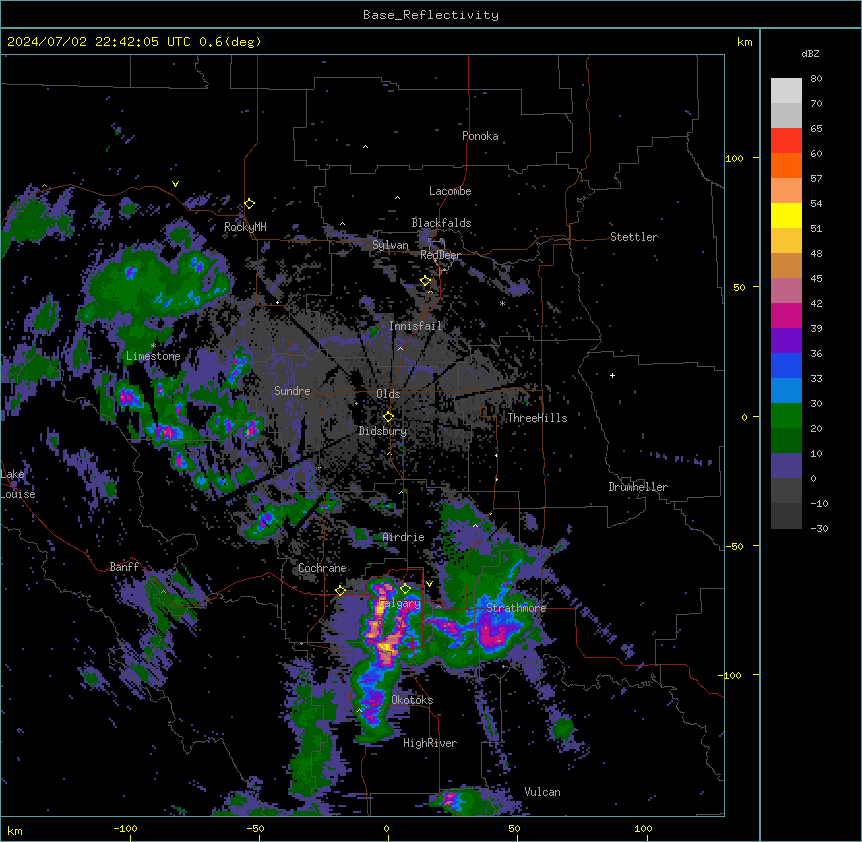Image resolution: width=862 pixels, height=842 pixels.
Task: Click the Lacombe town label
Action: tap(450, 191)
